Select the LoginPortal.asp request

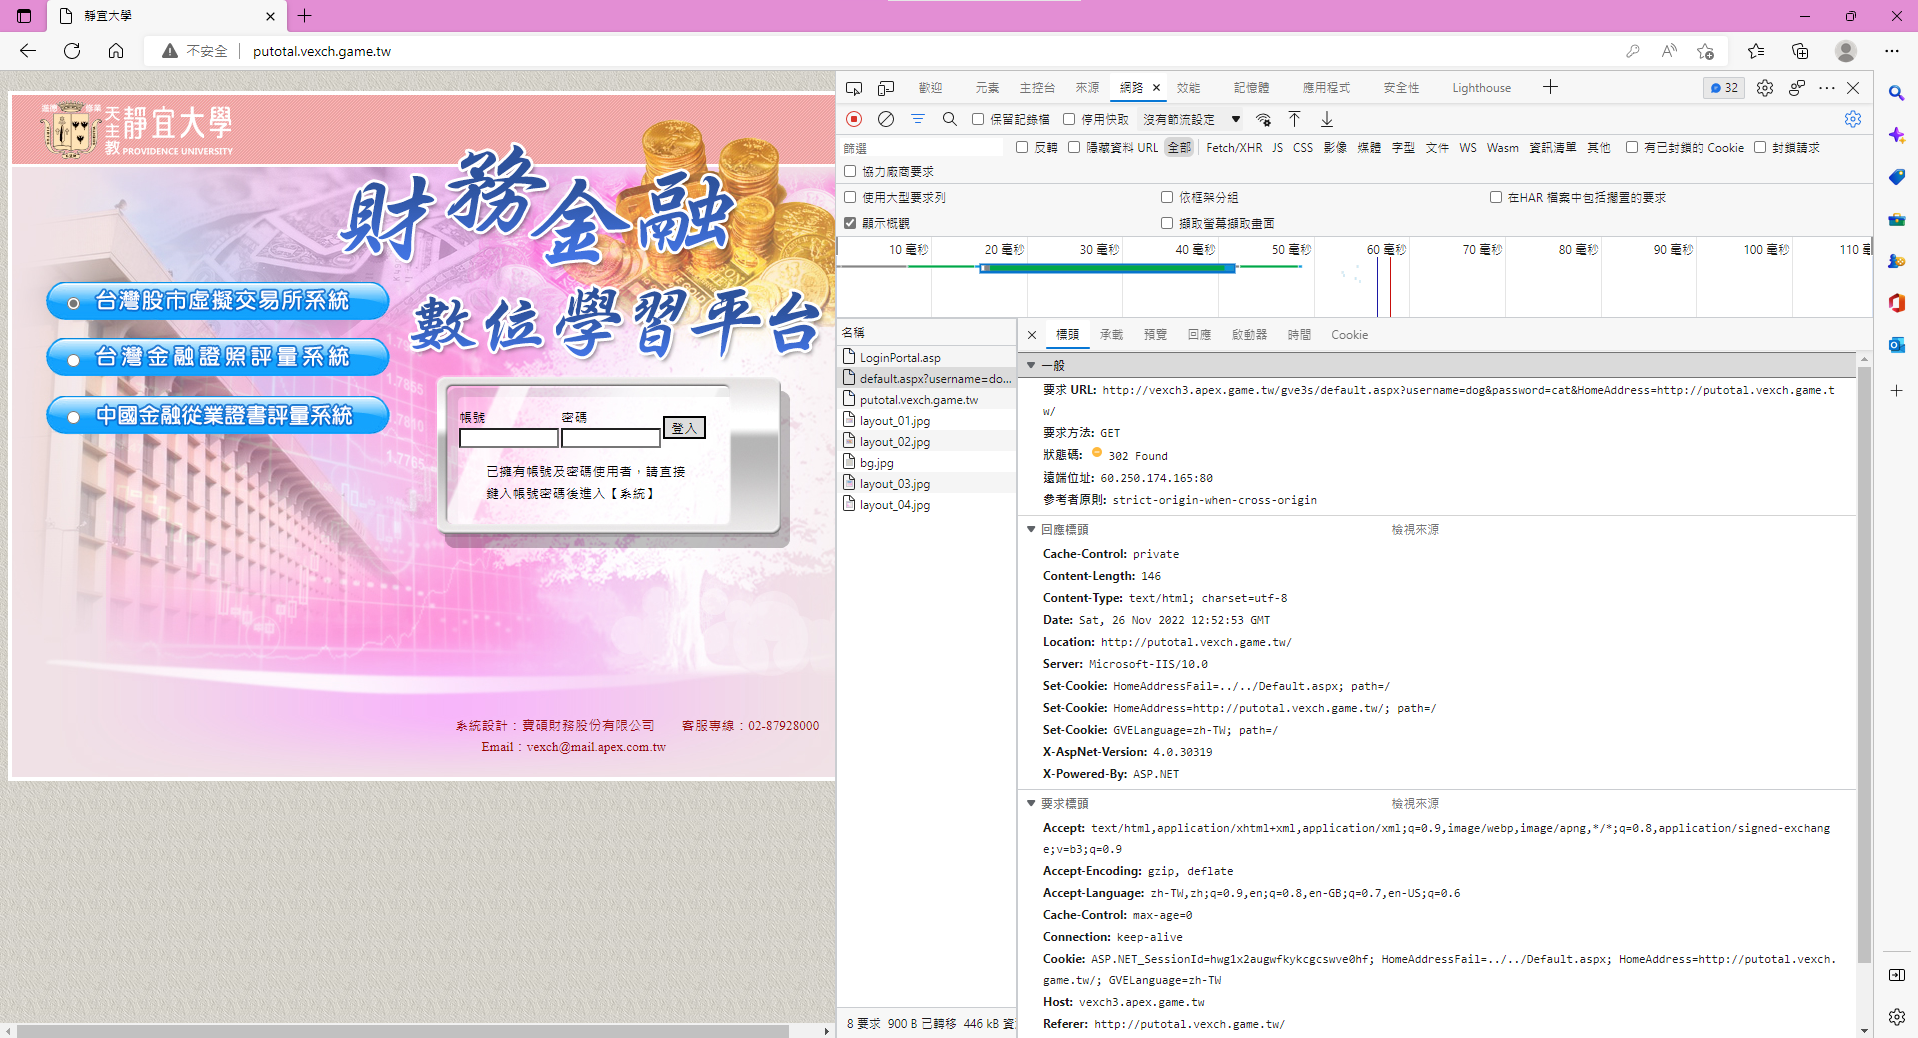tap(927, 357)
